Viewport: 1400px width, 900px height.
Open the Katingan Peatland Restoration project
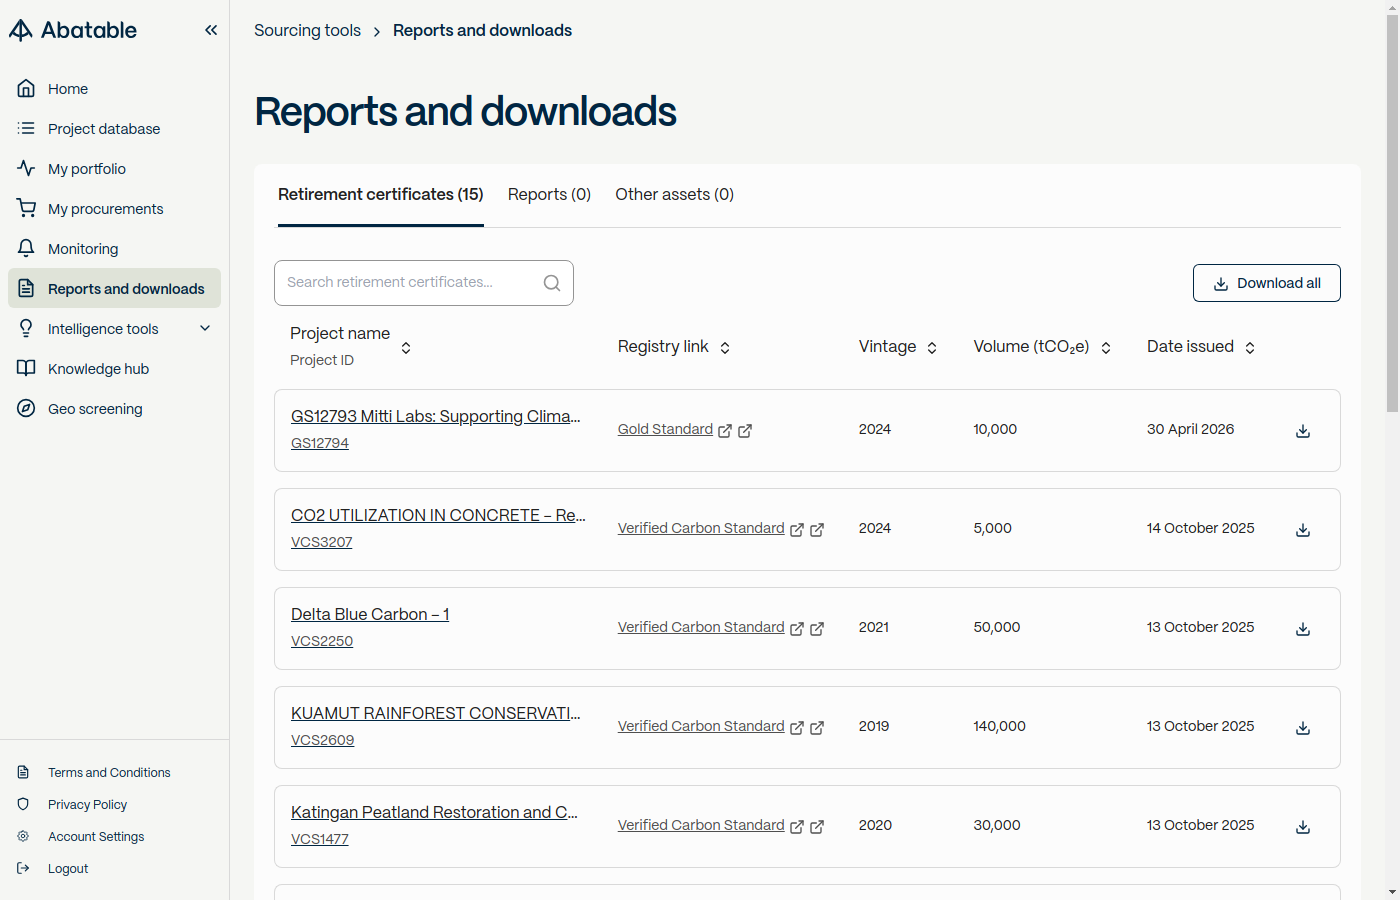(x=435, y=812)
